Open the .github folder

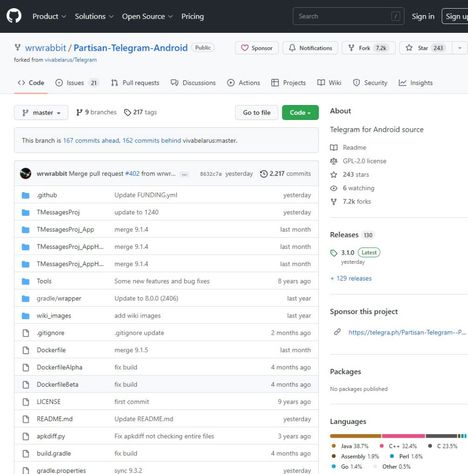click(47, 195)
